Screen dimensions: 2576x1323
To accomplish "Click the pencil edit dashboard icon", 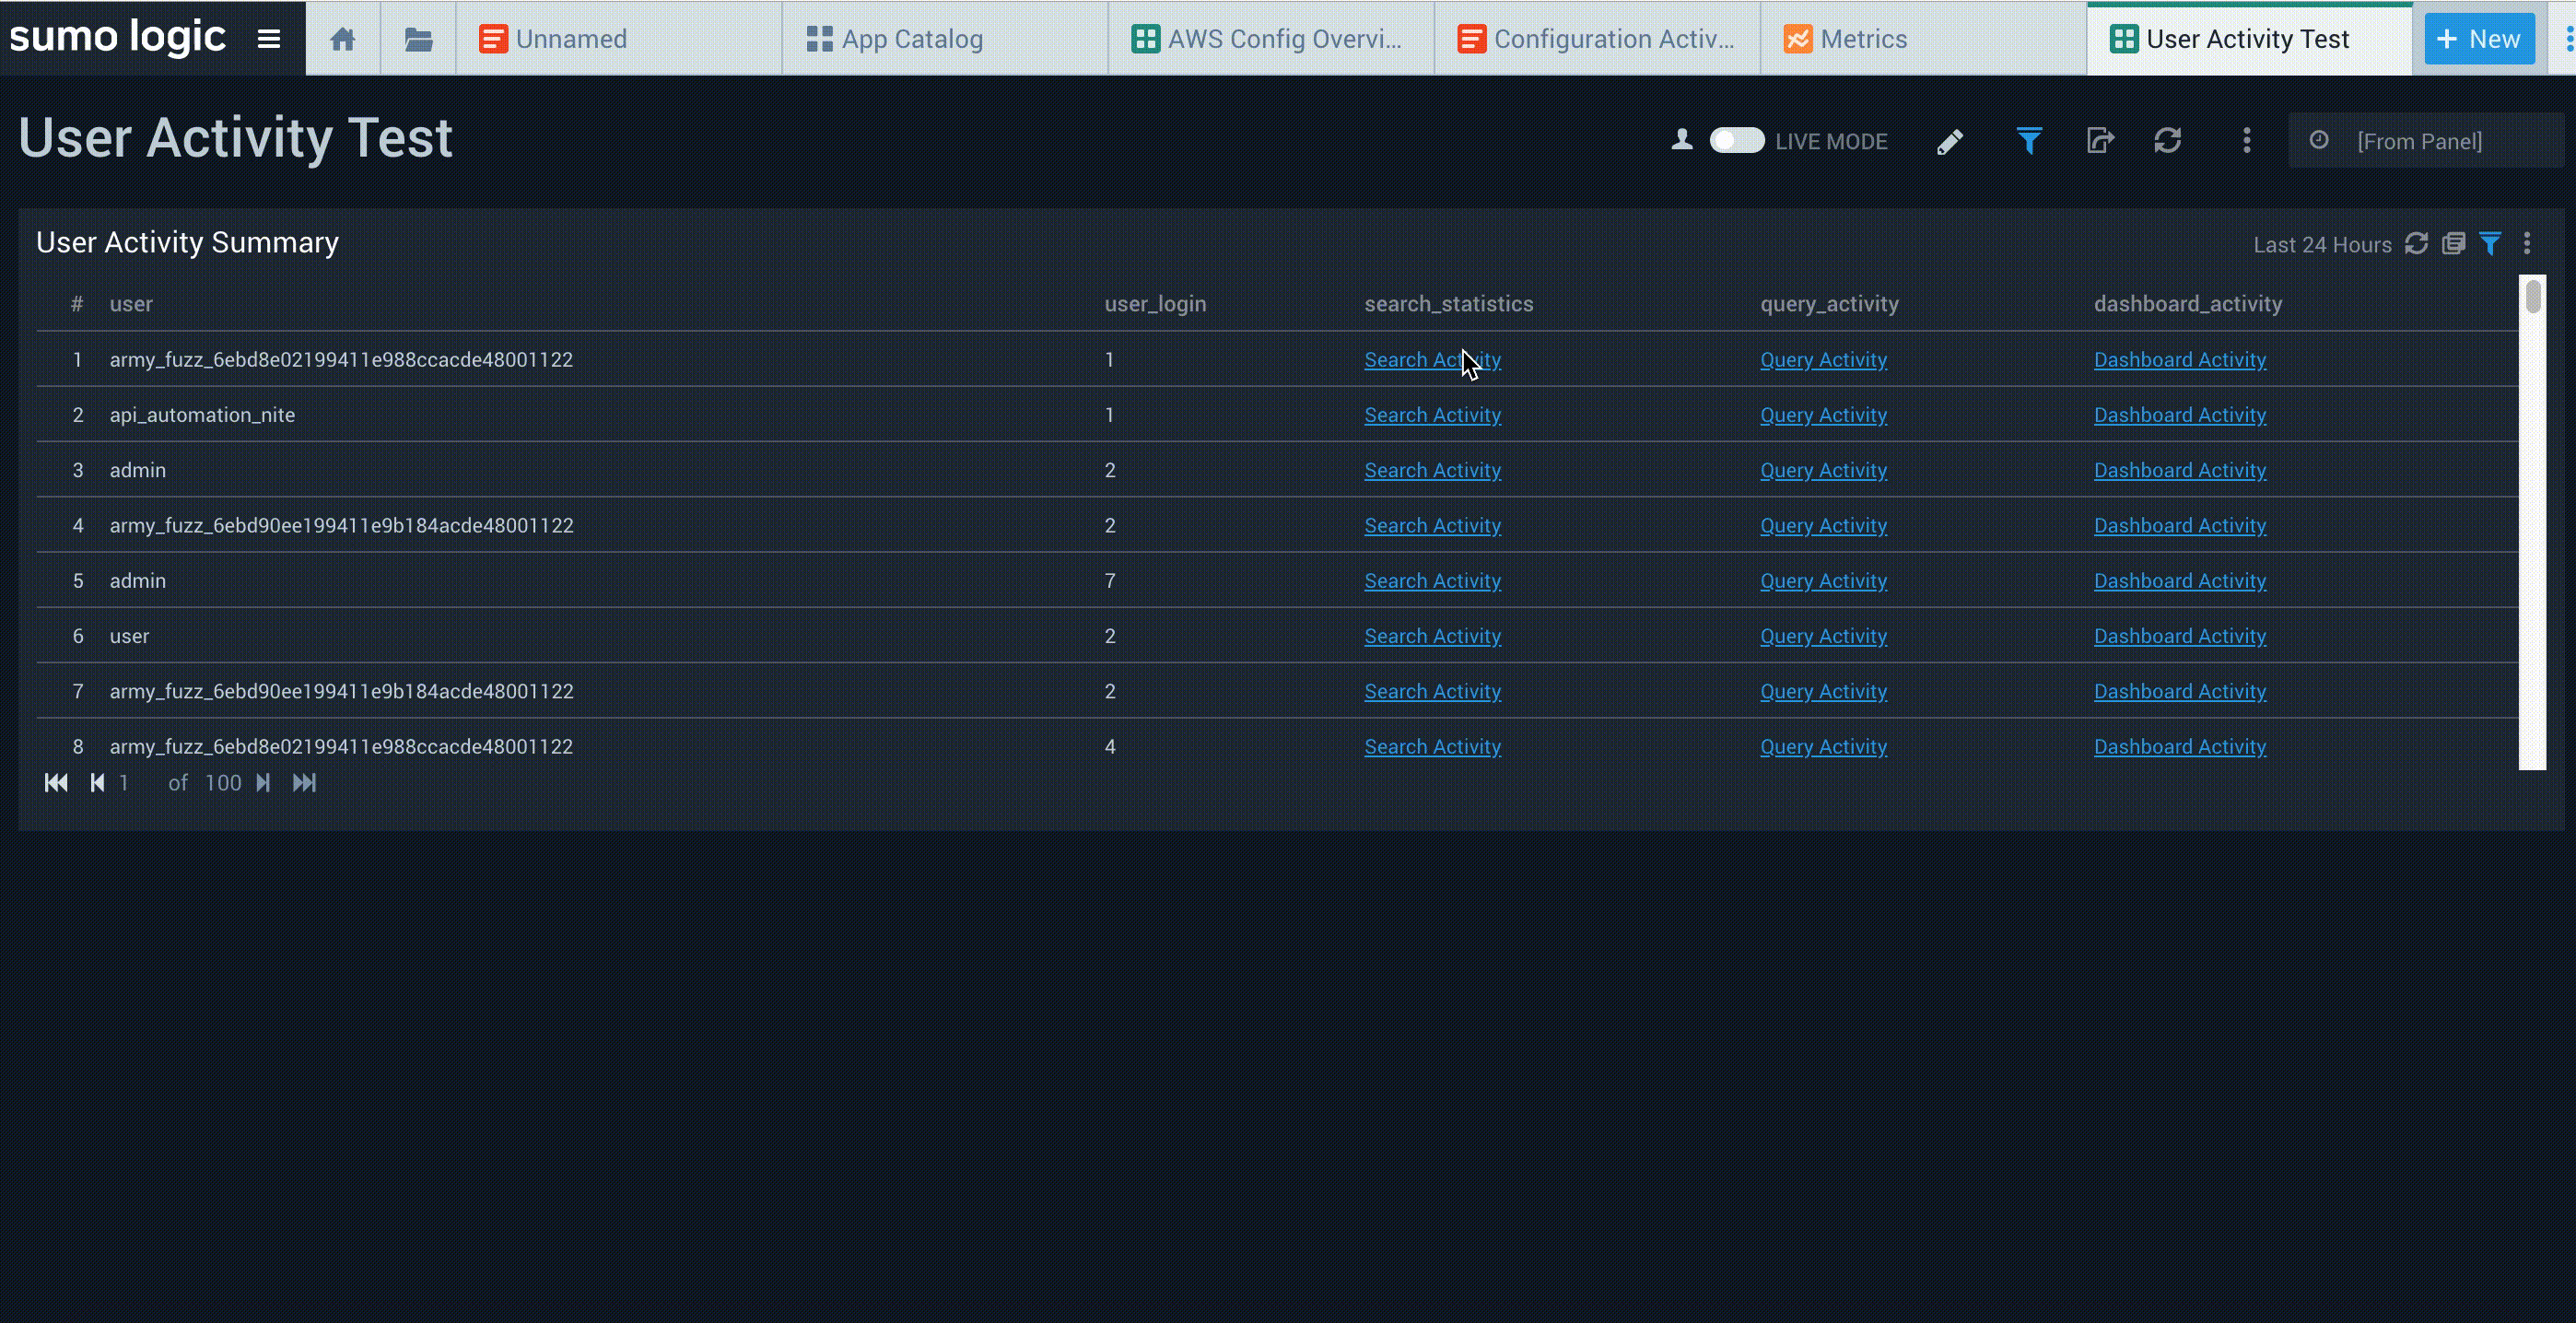I will pos(1949,142).
